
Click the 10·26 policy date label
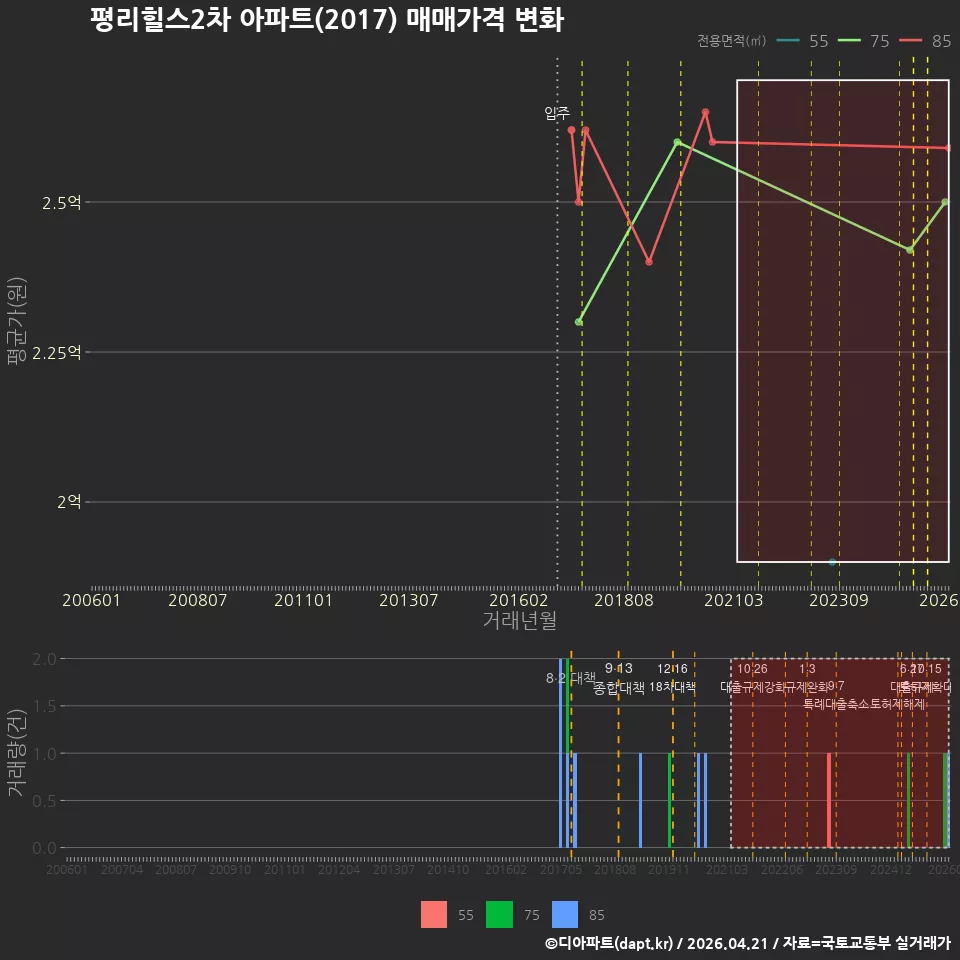pyautogui.click(x=752, y=669)
